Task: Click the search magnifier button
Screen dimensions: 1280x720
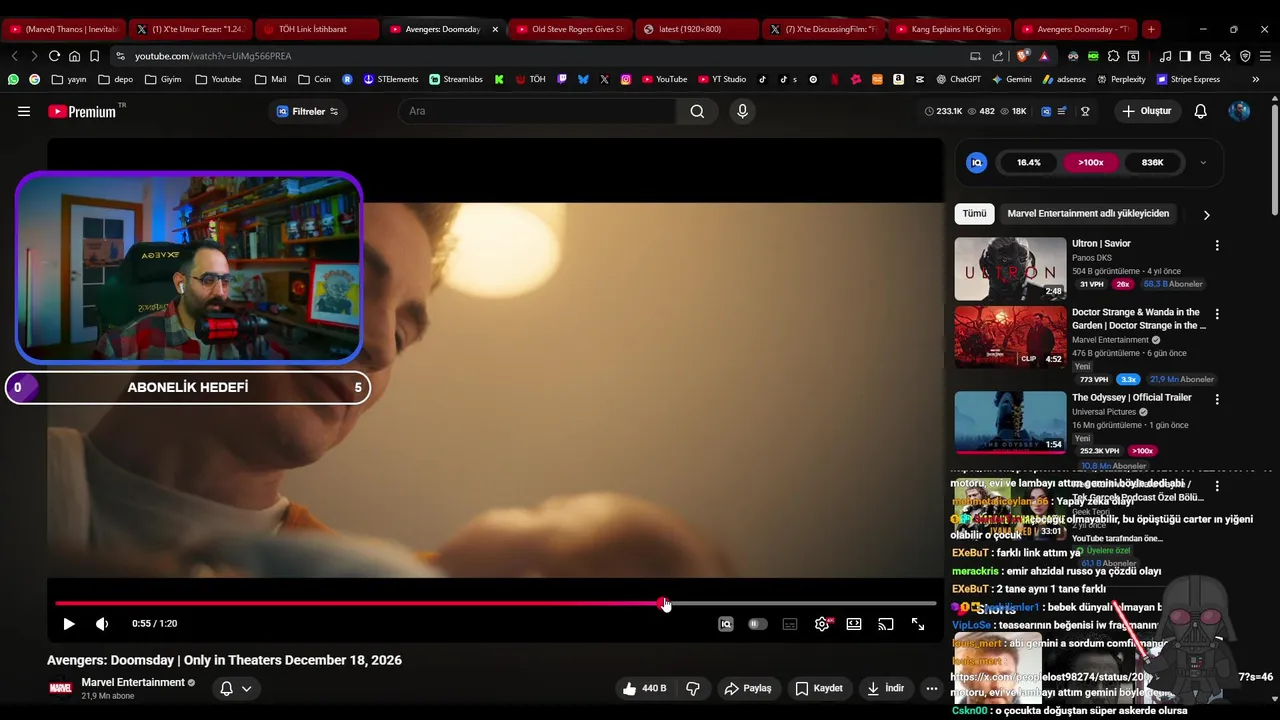Action: coord(697,111)
